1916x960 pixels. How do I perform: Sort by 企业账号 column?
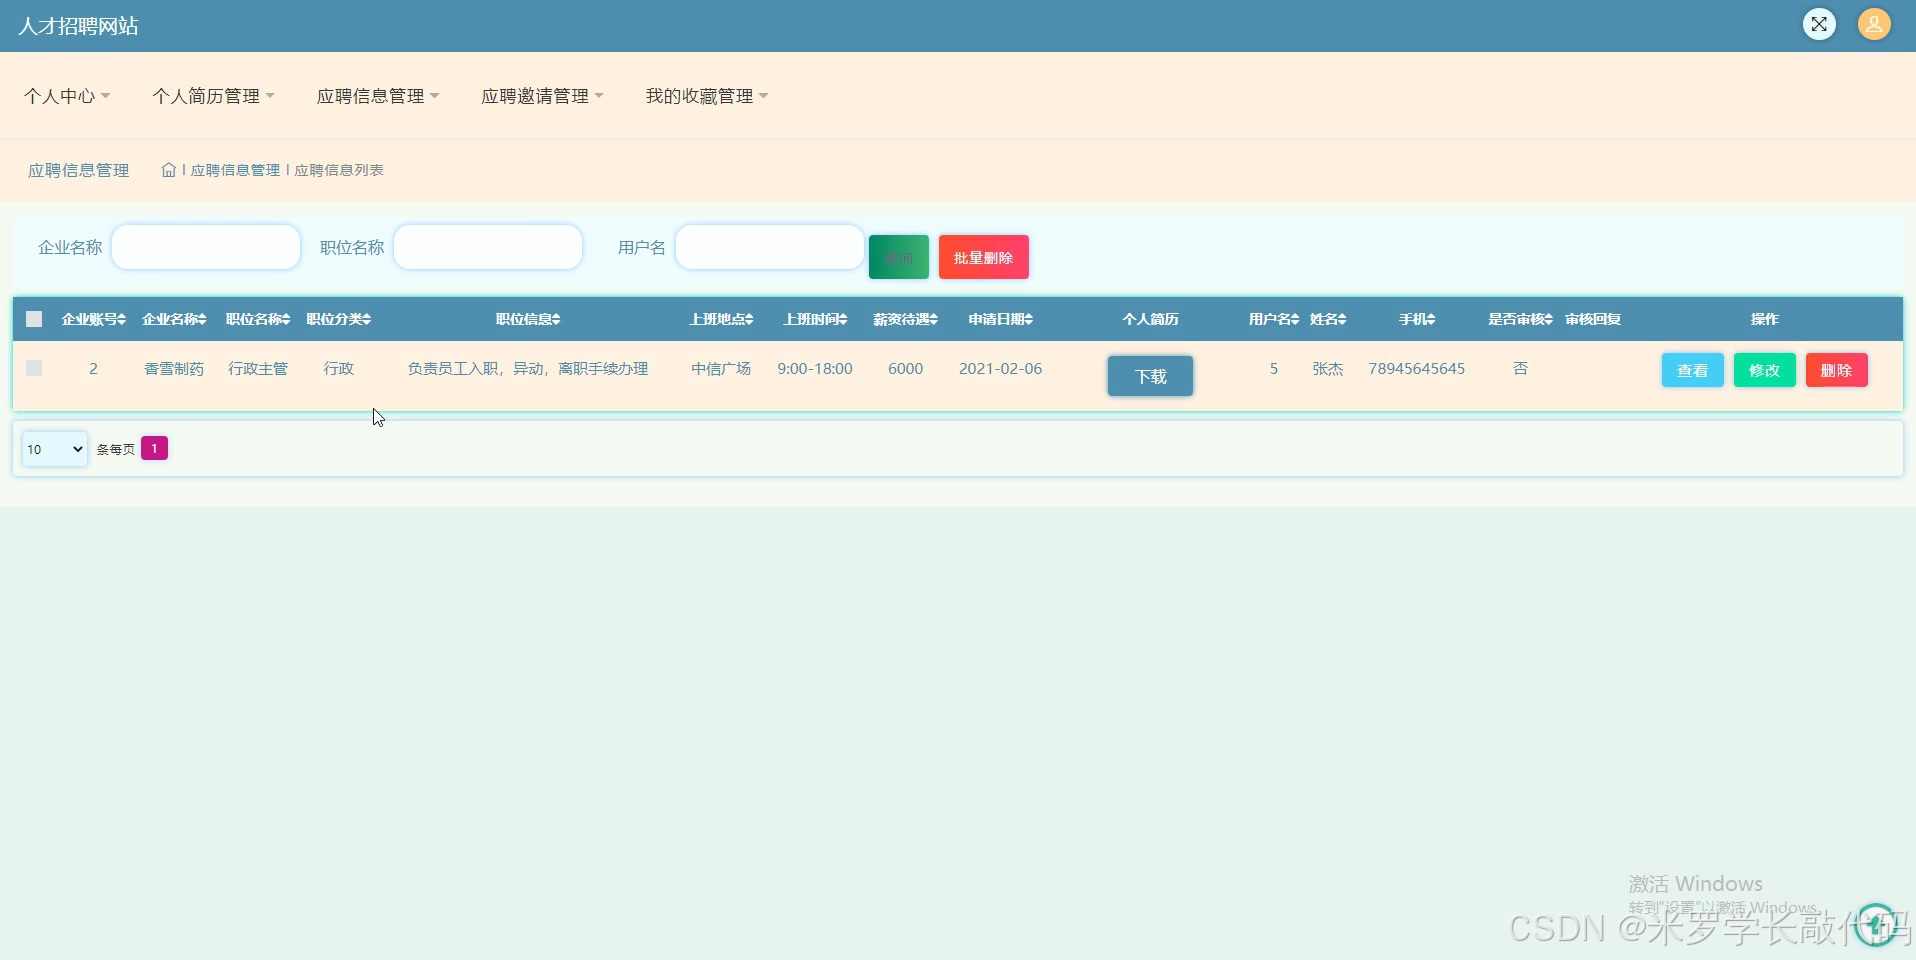[x=94, y=319]
